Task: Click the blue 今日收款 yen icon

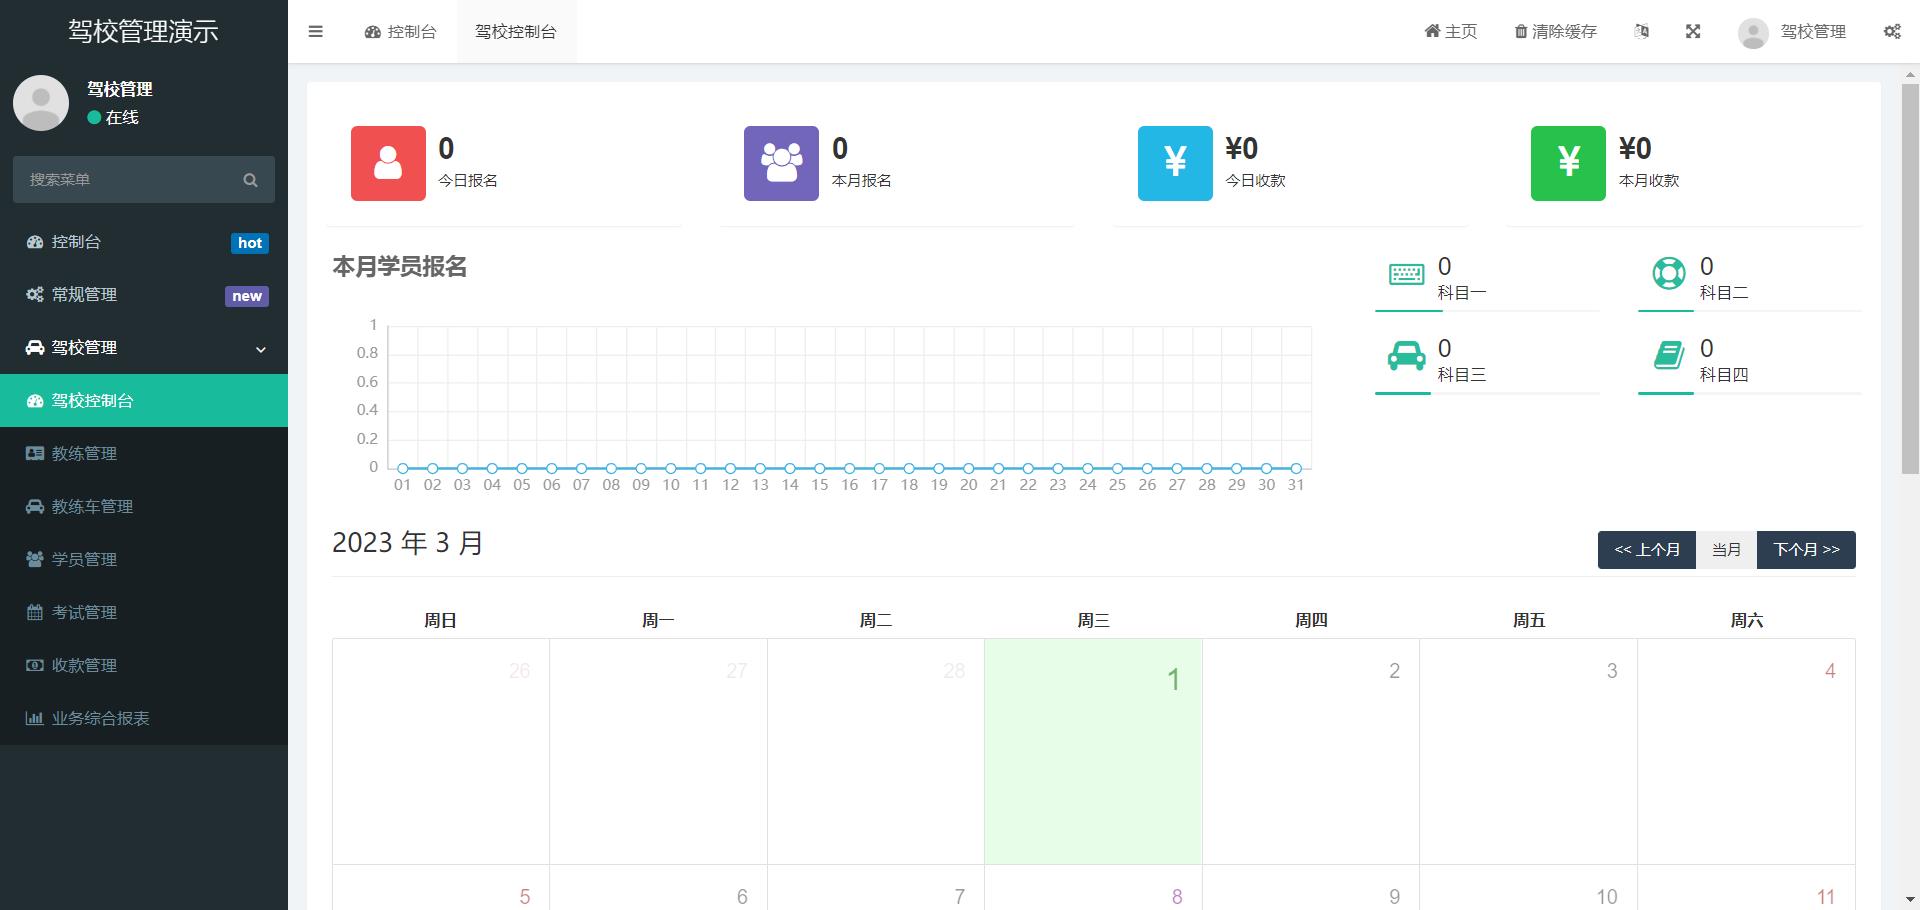Action: point(1175,163)
